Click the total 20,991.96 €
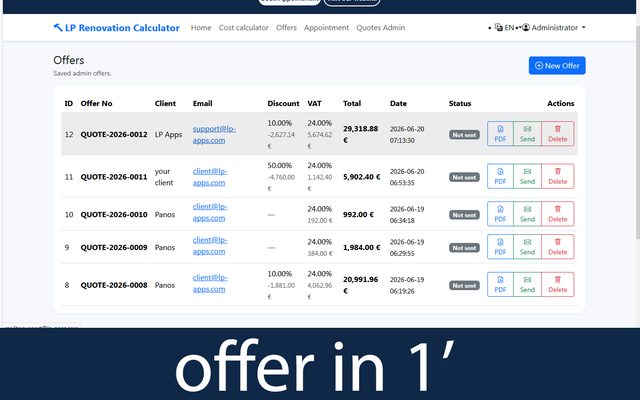This screenshot has height=400, width=640. tap(360, 285)
